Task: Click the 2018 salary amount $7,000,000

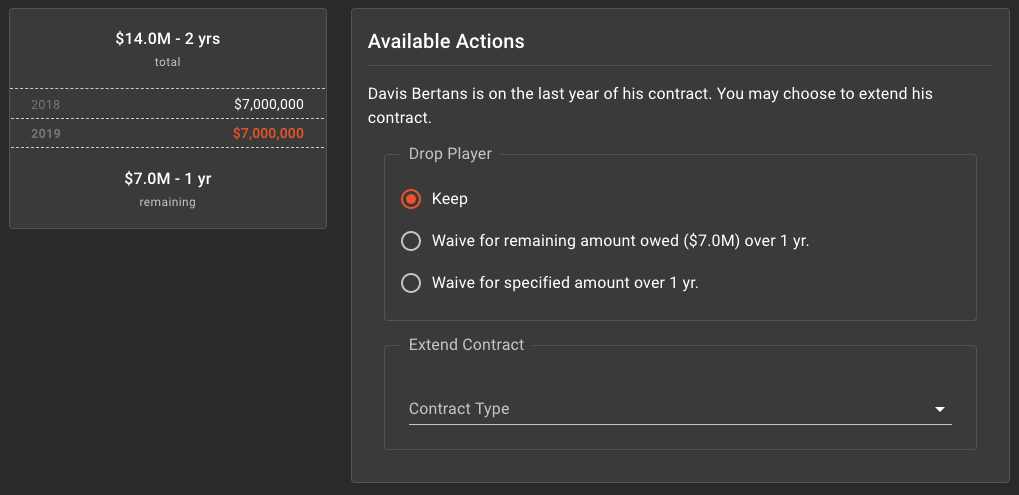Action: pos(268,104)
